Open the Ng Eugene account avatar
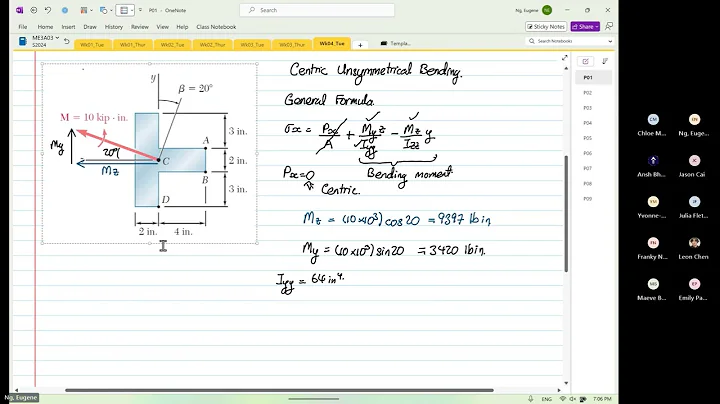 tap(547, 10)
